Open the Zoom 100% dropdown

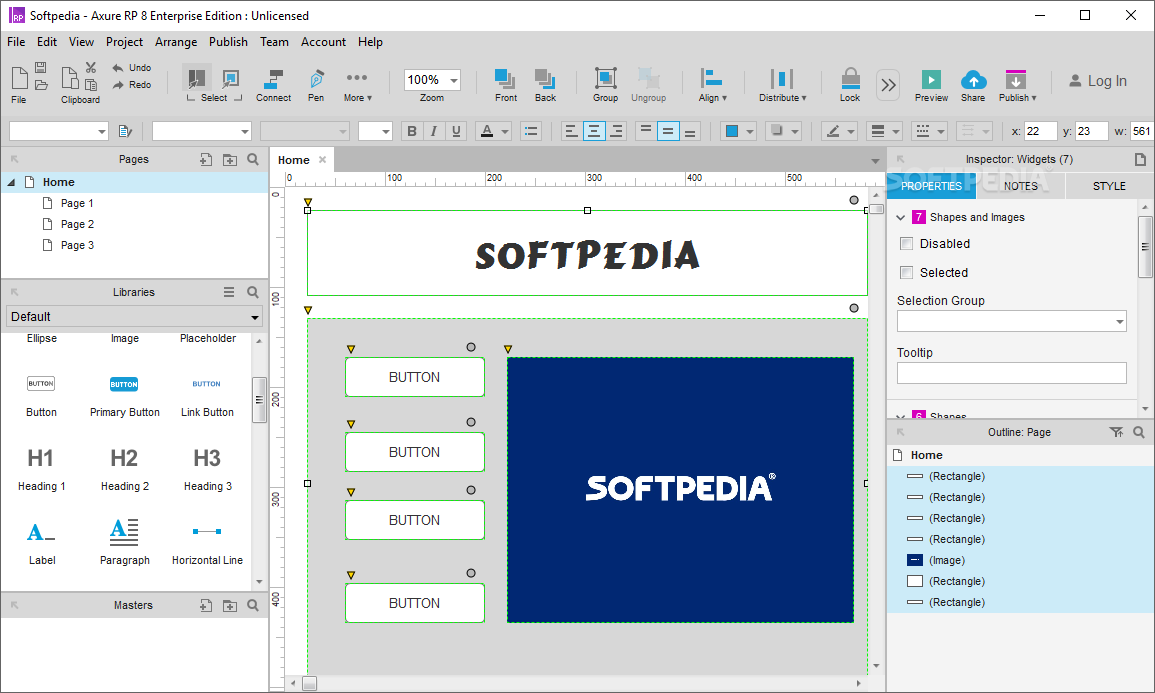click(x=454, y=80)
